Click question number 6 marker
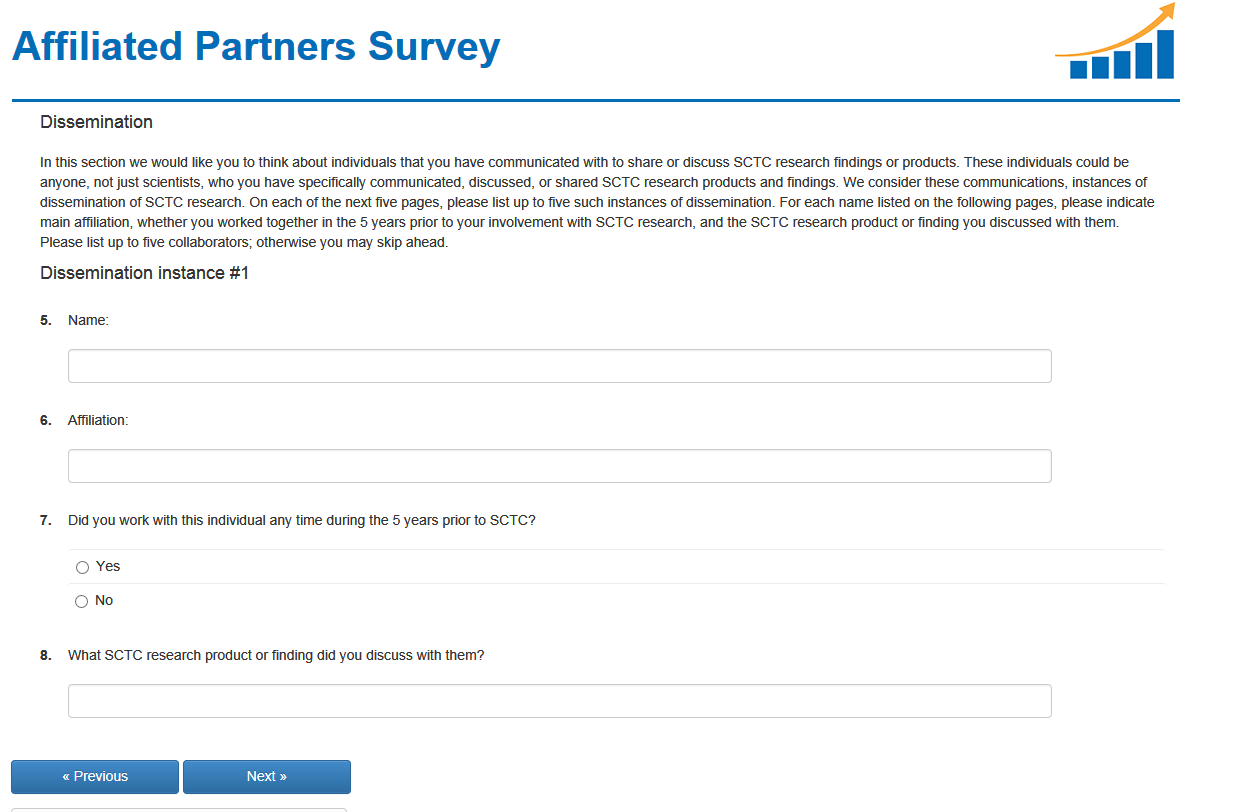The image size is (1234, 812). (x=46, y=420)
